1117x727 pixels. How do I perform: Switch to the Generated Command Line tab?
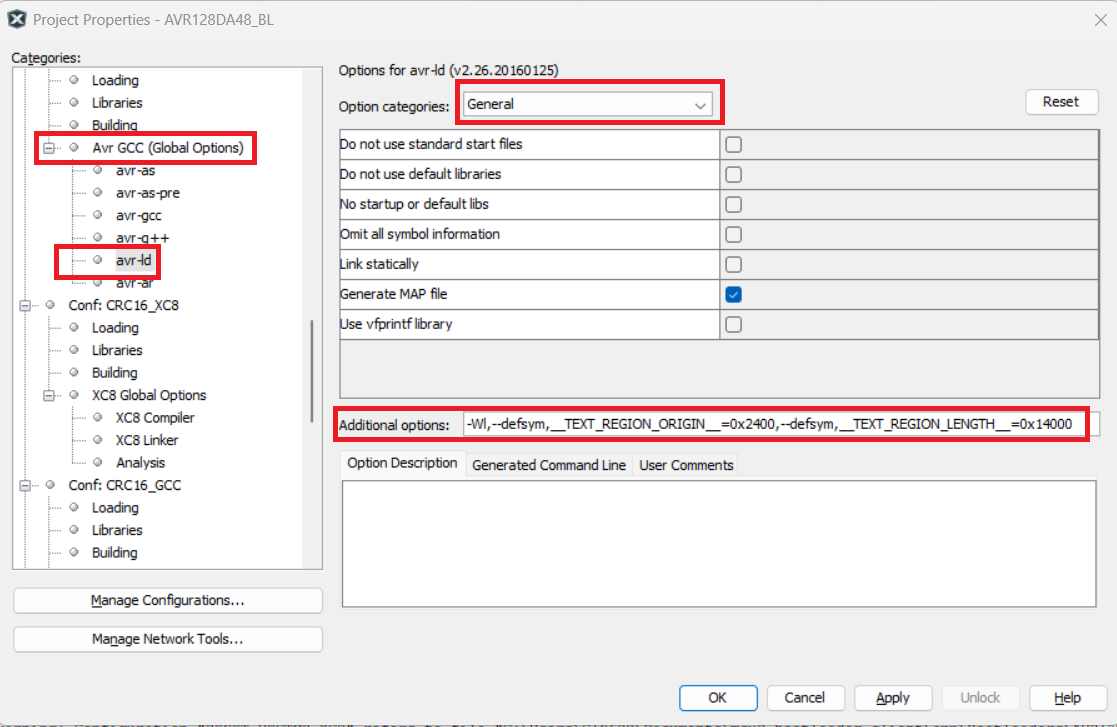pos(549,465)
